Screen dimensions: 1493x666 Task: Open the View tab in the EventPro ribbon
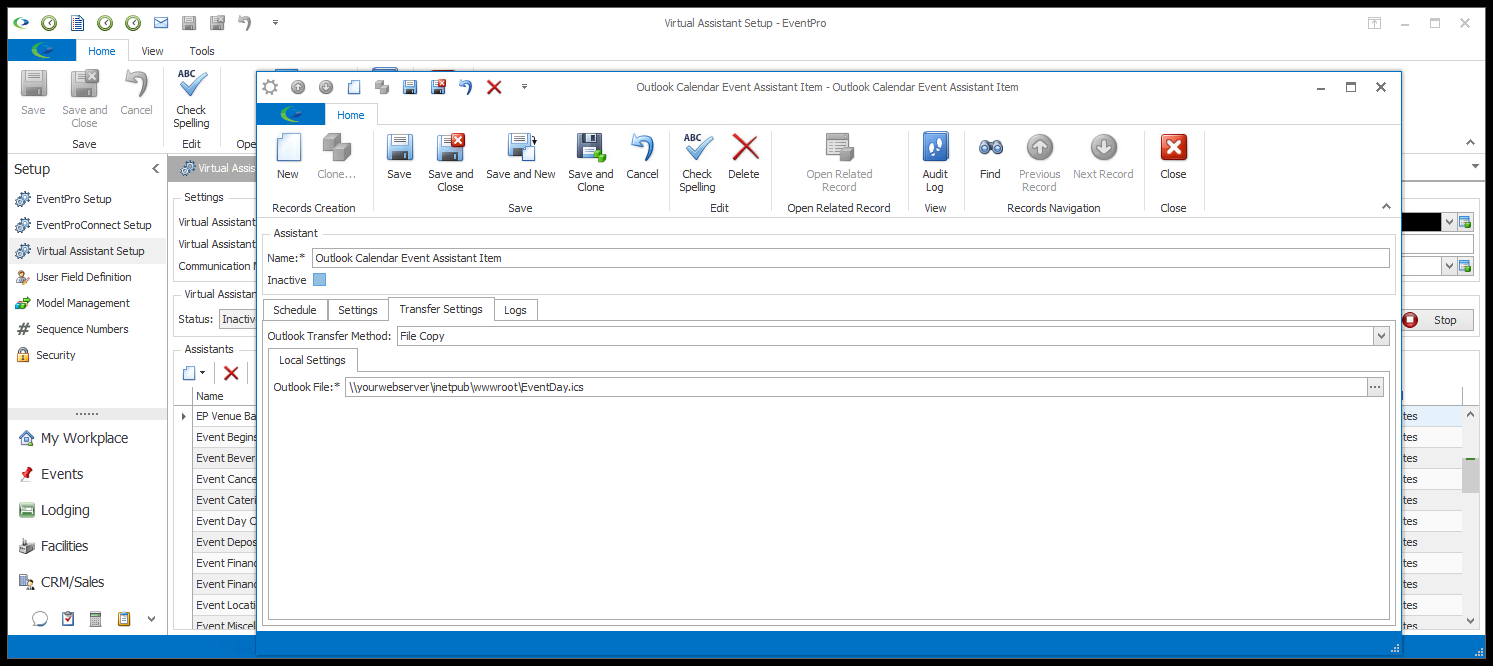coord(152,51)
